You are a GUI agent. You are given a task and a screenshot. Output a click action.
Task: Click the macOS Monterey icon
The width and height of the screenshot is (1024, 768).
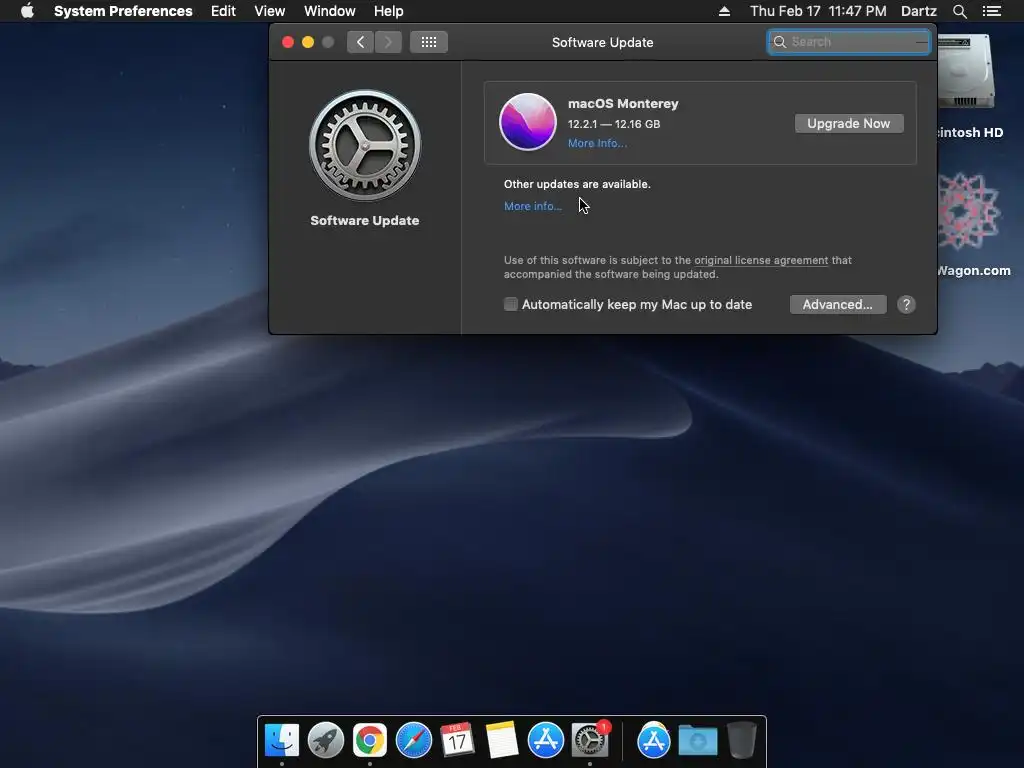coord(528,121)
